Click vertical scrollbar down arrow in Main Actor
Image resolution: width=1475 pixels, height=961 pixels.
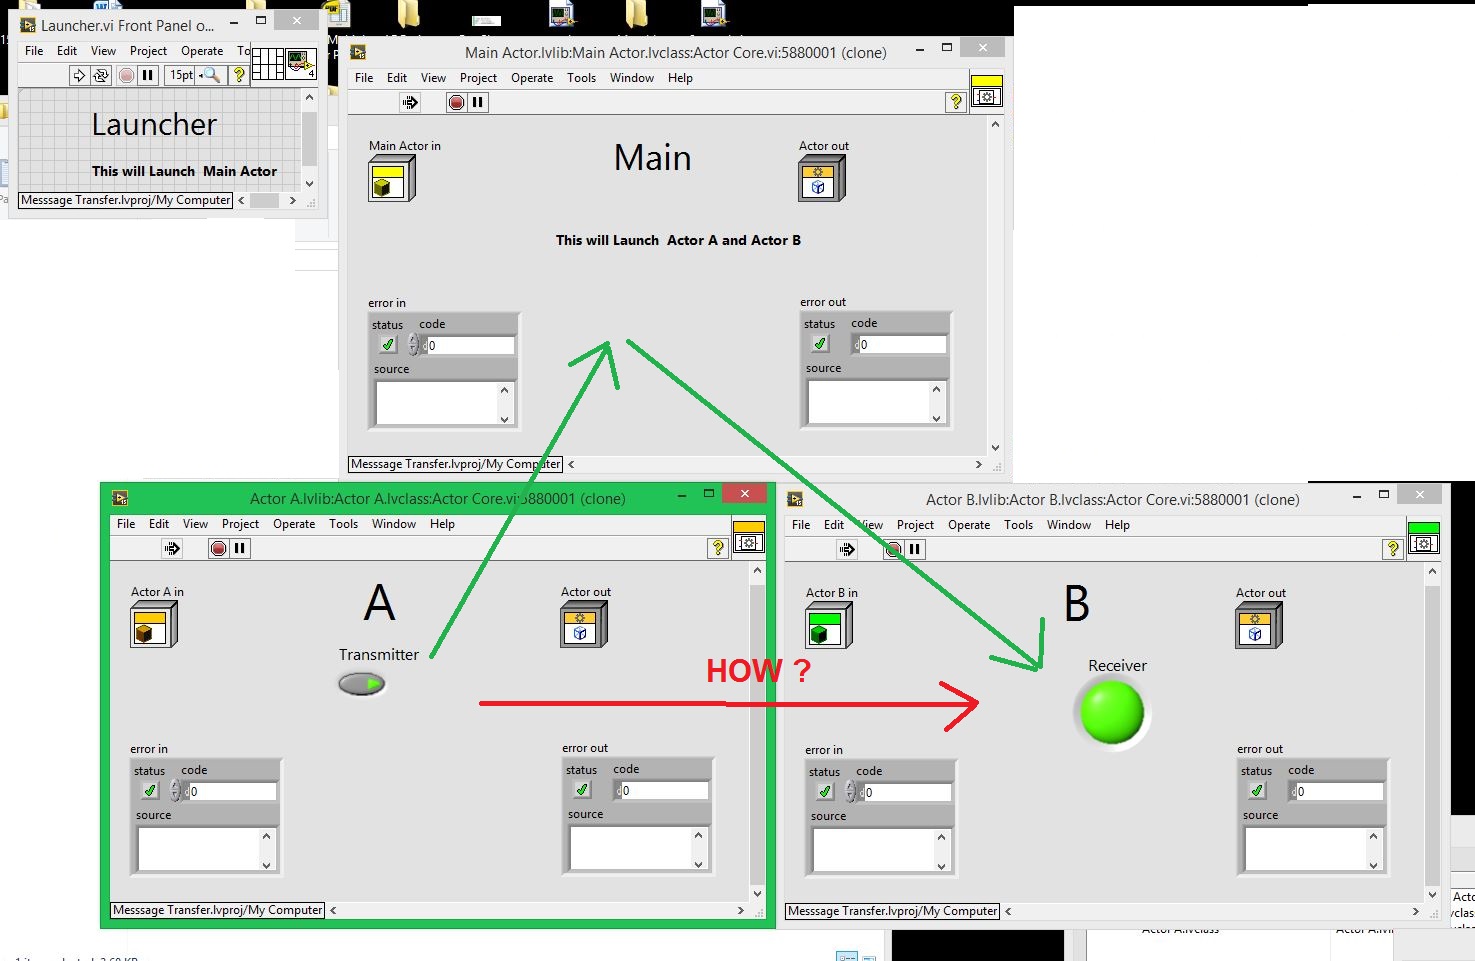click(995, 448)
